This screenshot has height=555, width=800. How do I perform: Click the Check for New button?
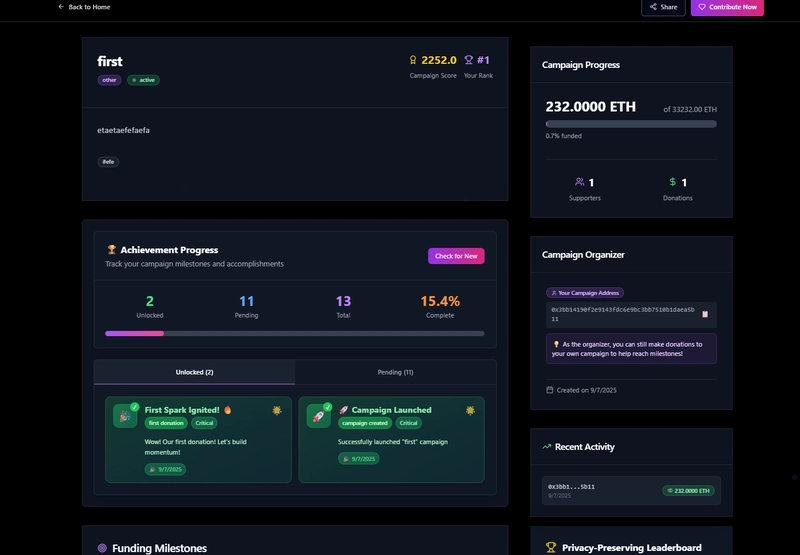click(x=456, y=256)
